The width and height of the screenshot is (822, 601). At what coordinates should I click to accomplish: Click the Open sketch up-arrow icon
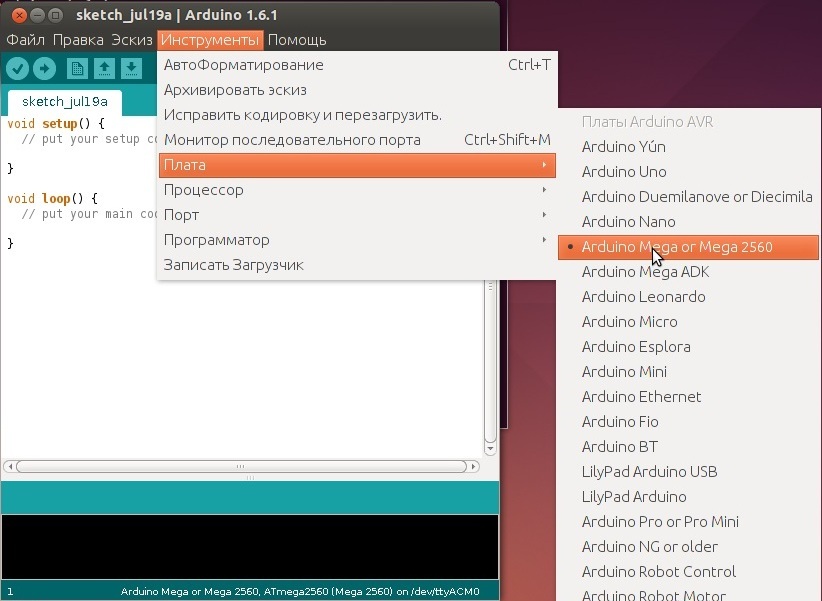104,68
